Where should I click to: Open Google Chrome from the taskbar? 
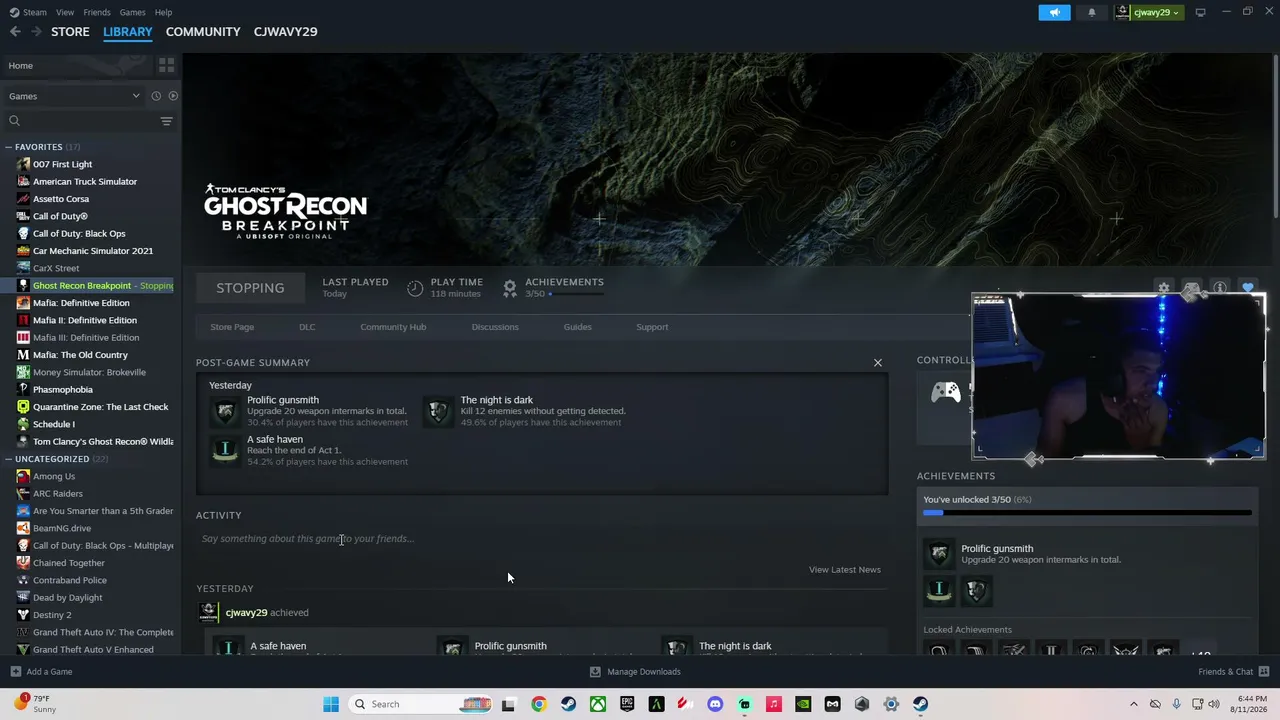539,704
